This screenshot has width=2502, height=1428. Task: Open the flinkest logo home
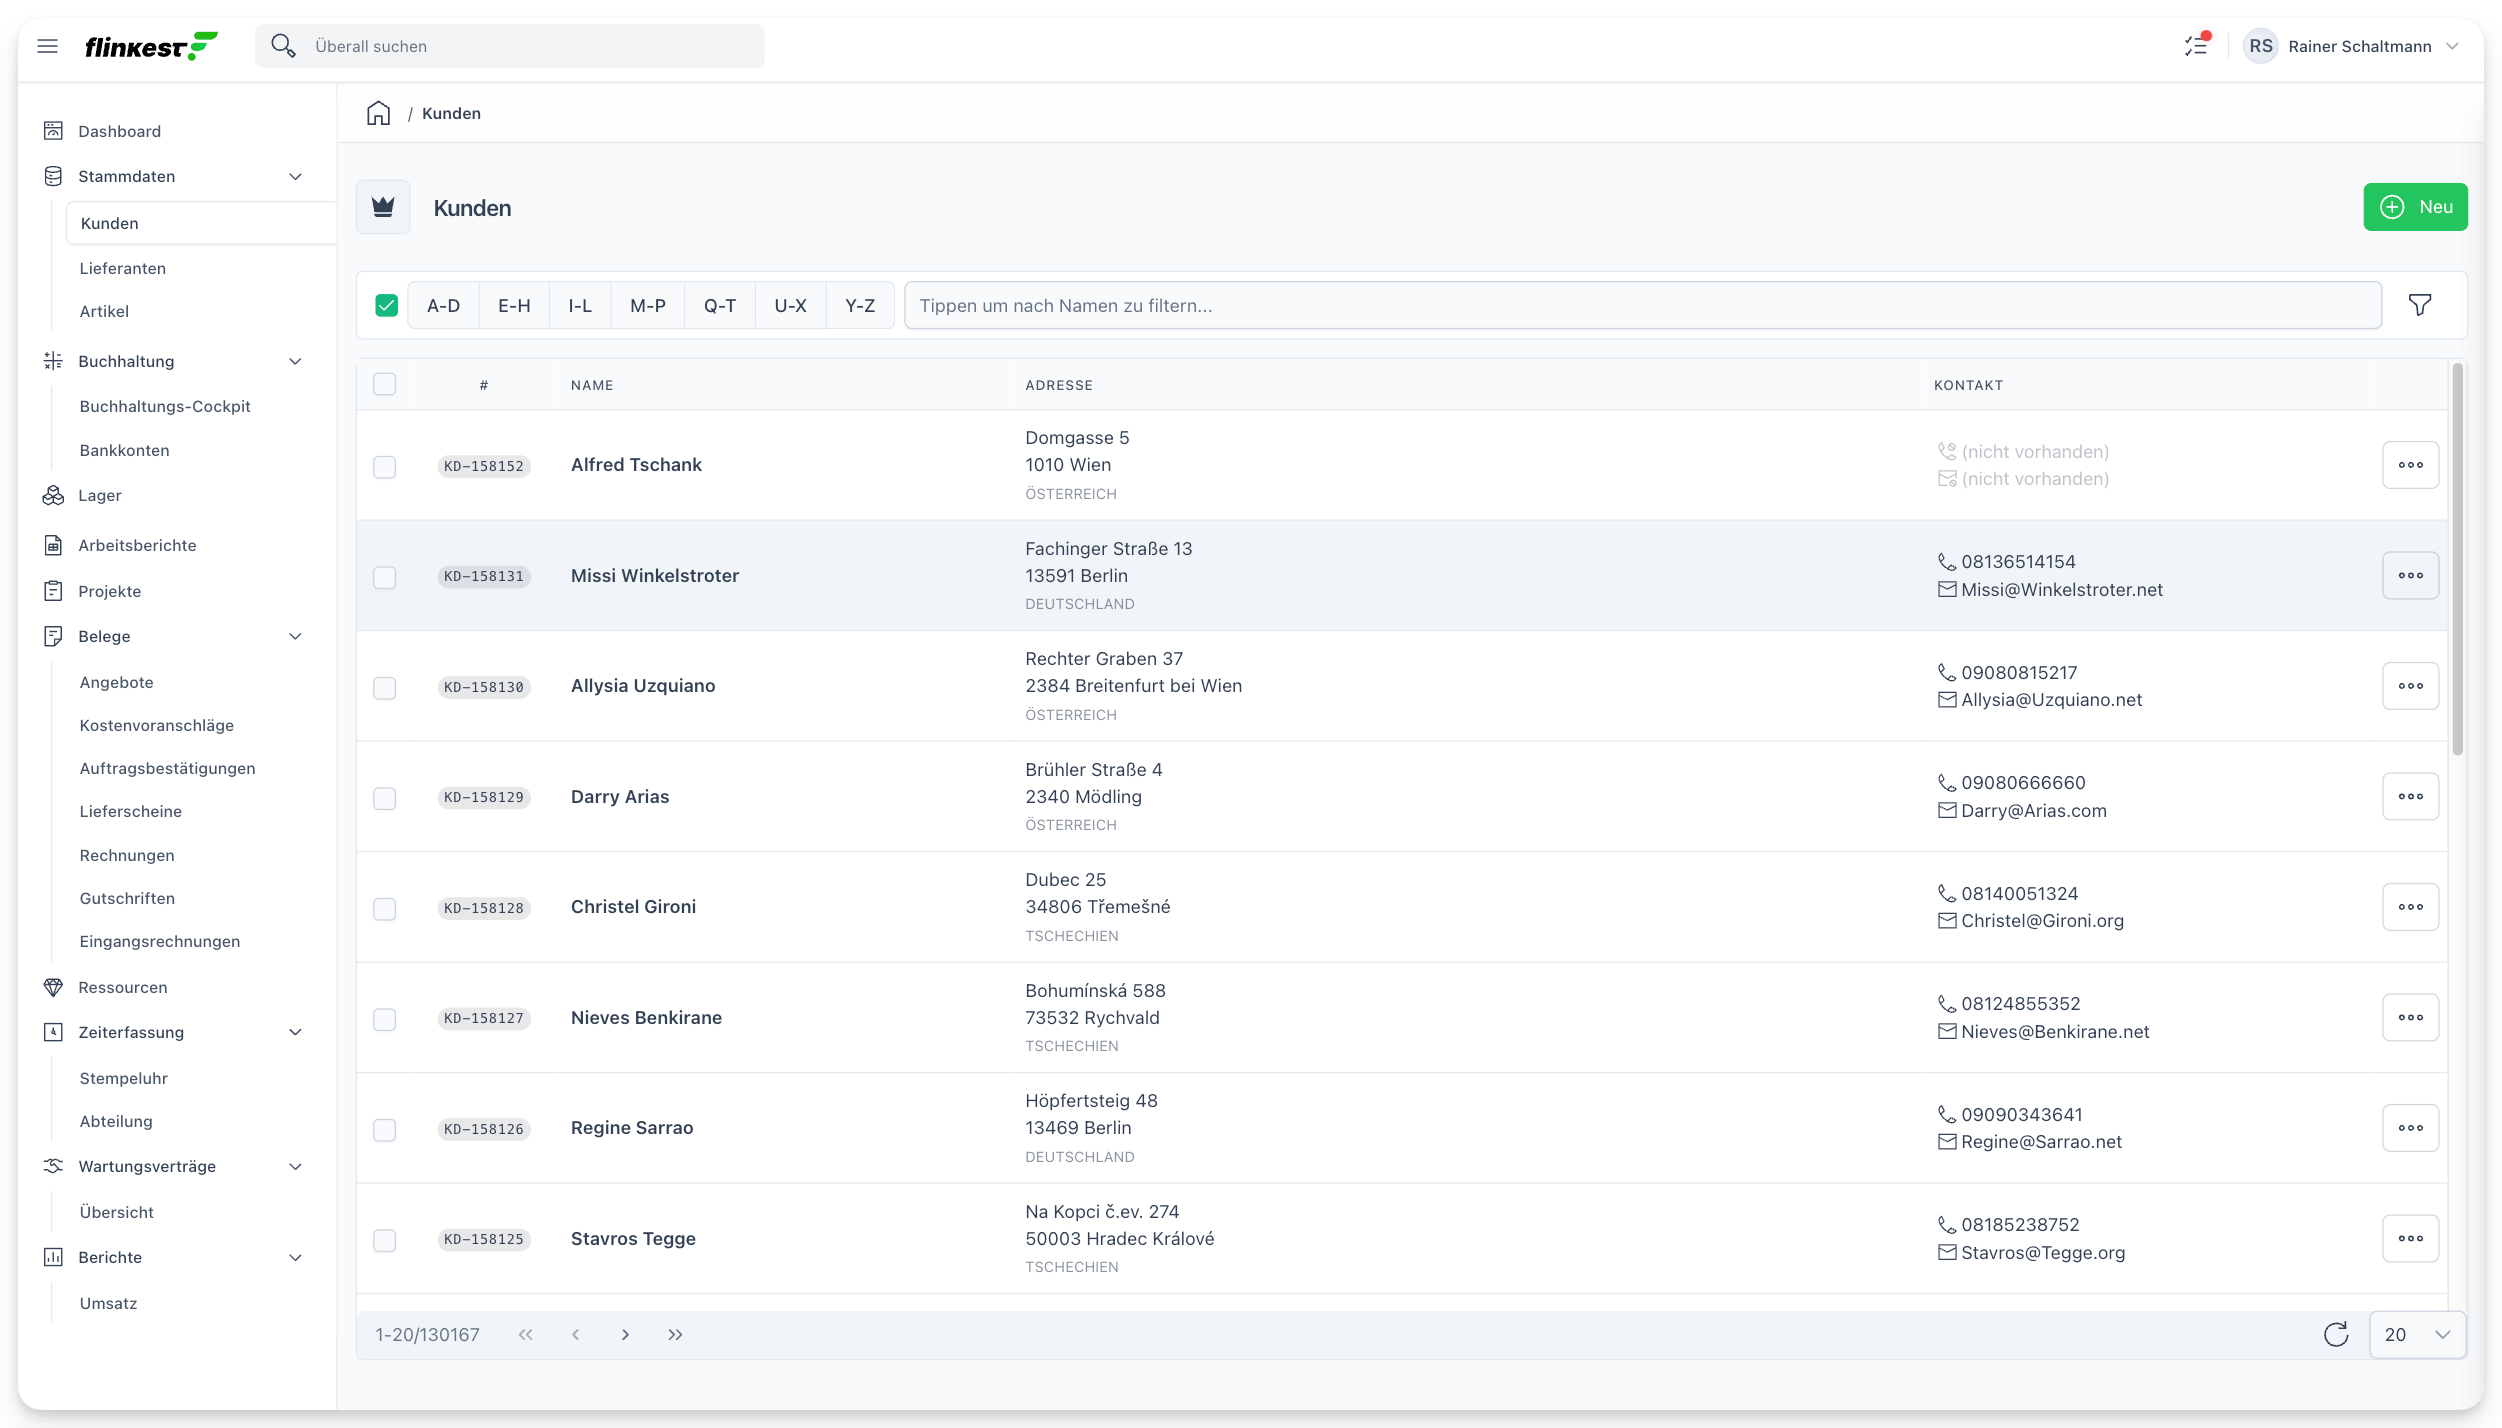coord(151,46)
